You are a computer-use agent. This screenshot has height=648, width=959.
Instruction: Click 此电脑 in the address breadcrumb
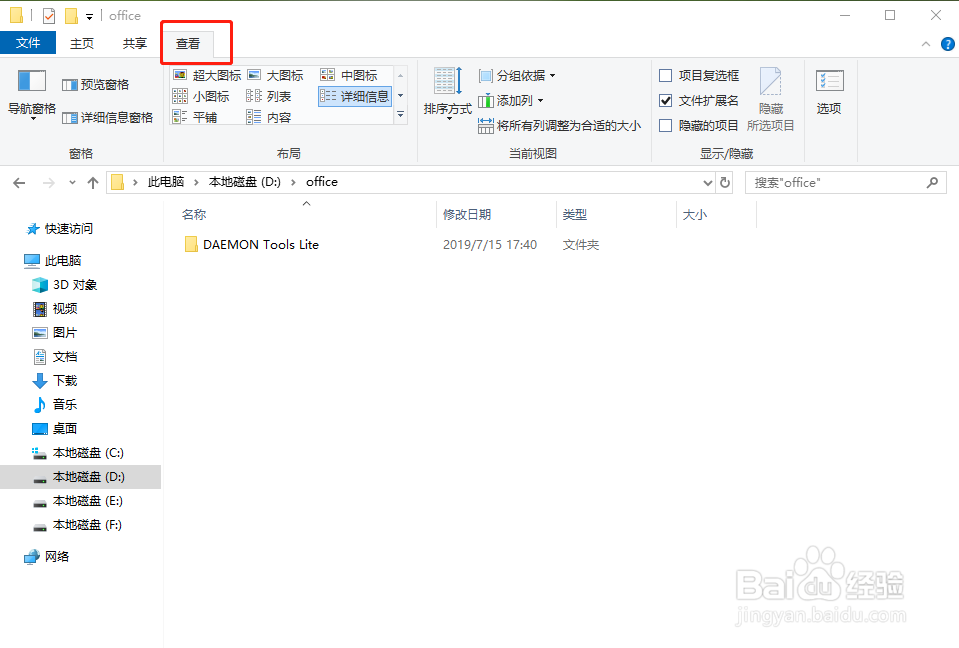coord(166,182)
